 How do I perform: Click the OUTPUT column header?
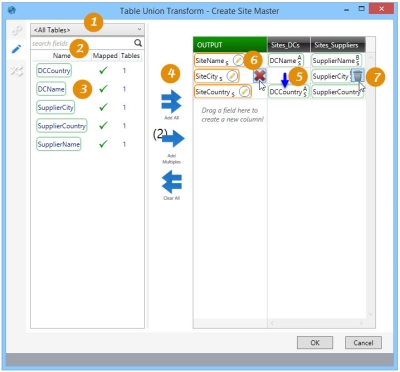pyautogui.click(x=230, y=45)
